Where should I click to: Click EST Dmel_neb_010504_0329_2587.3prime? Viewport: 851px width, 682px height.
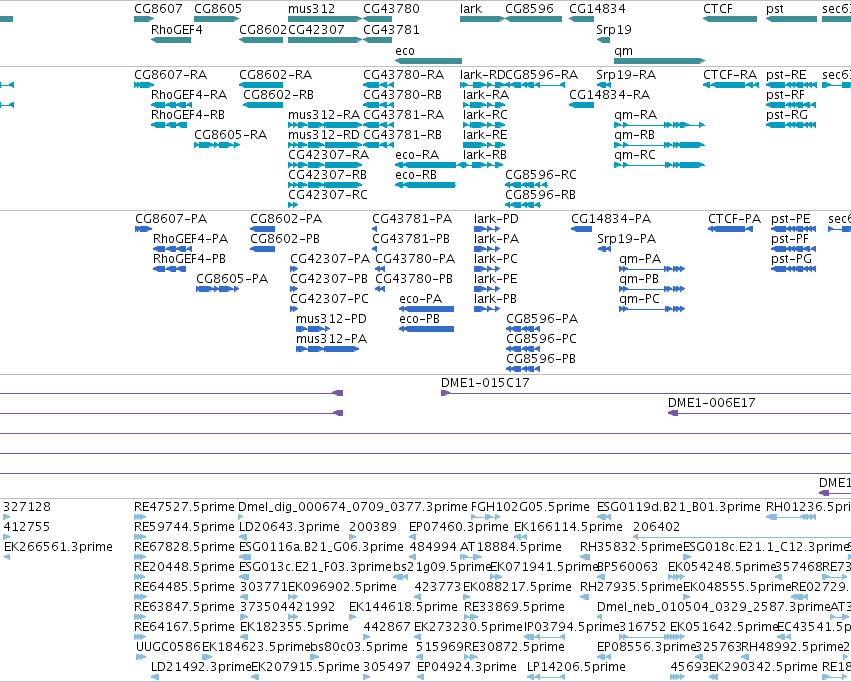coord(714,607)
